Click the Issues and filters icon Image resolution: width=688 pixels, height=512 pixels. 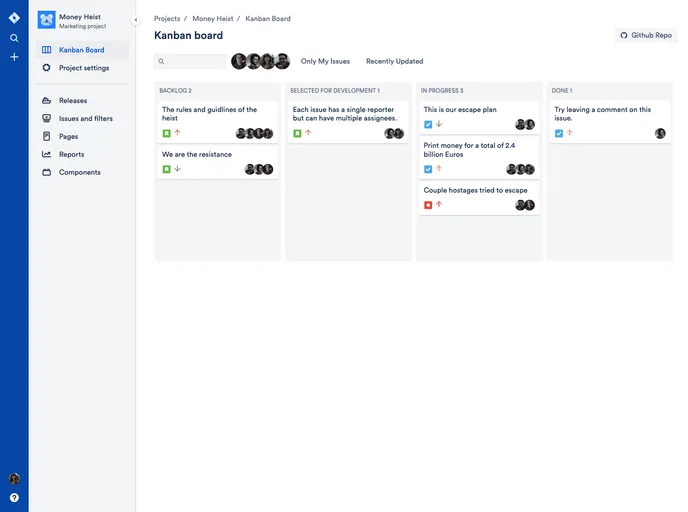pyautogui.click(x=47, y=118)
